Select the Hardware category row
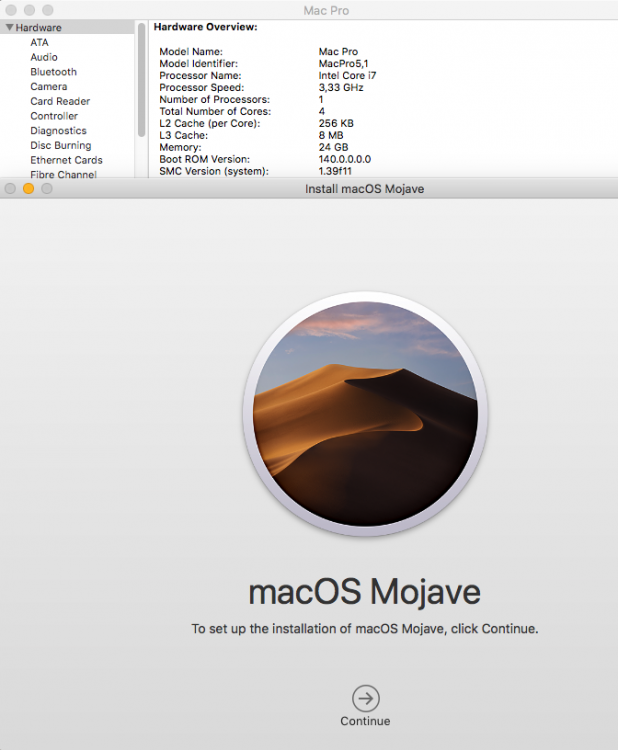618x750 pixels. click(x=67, y=28)
